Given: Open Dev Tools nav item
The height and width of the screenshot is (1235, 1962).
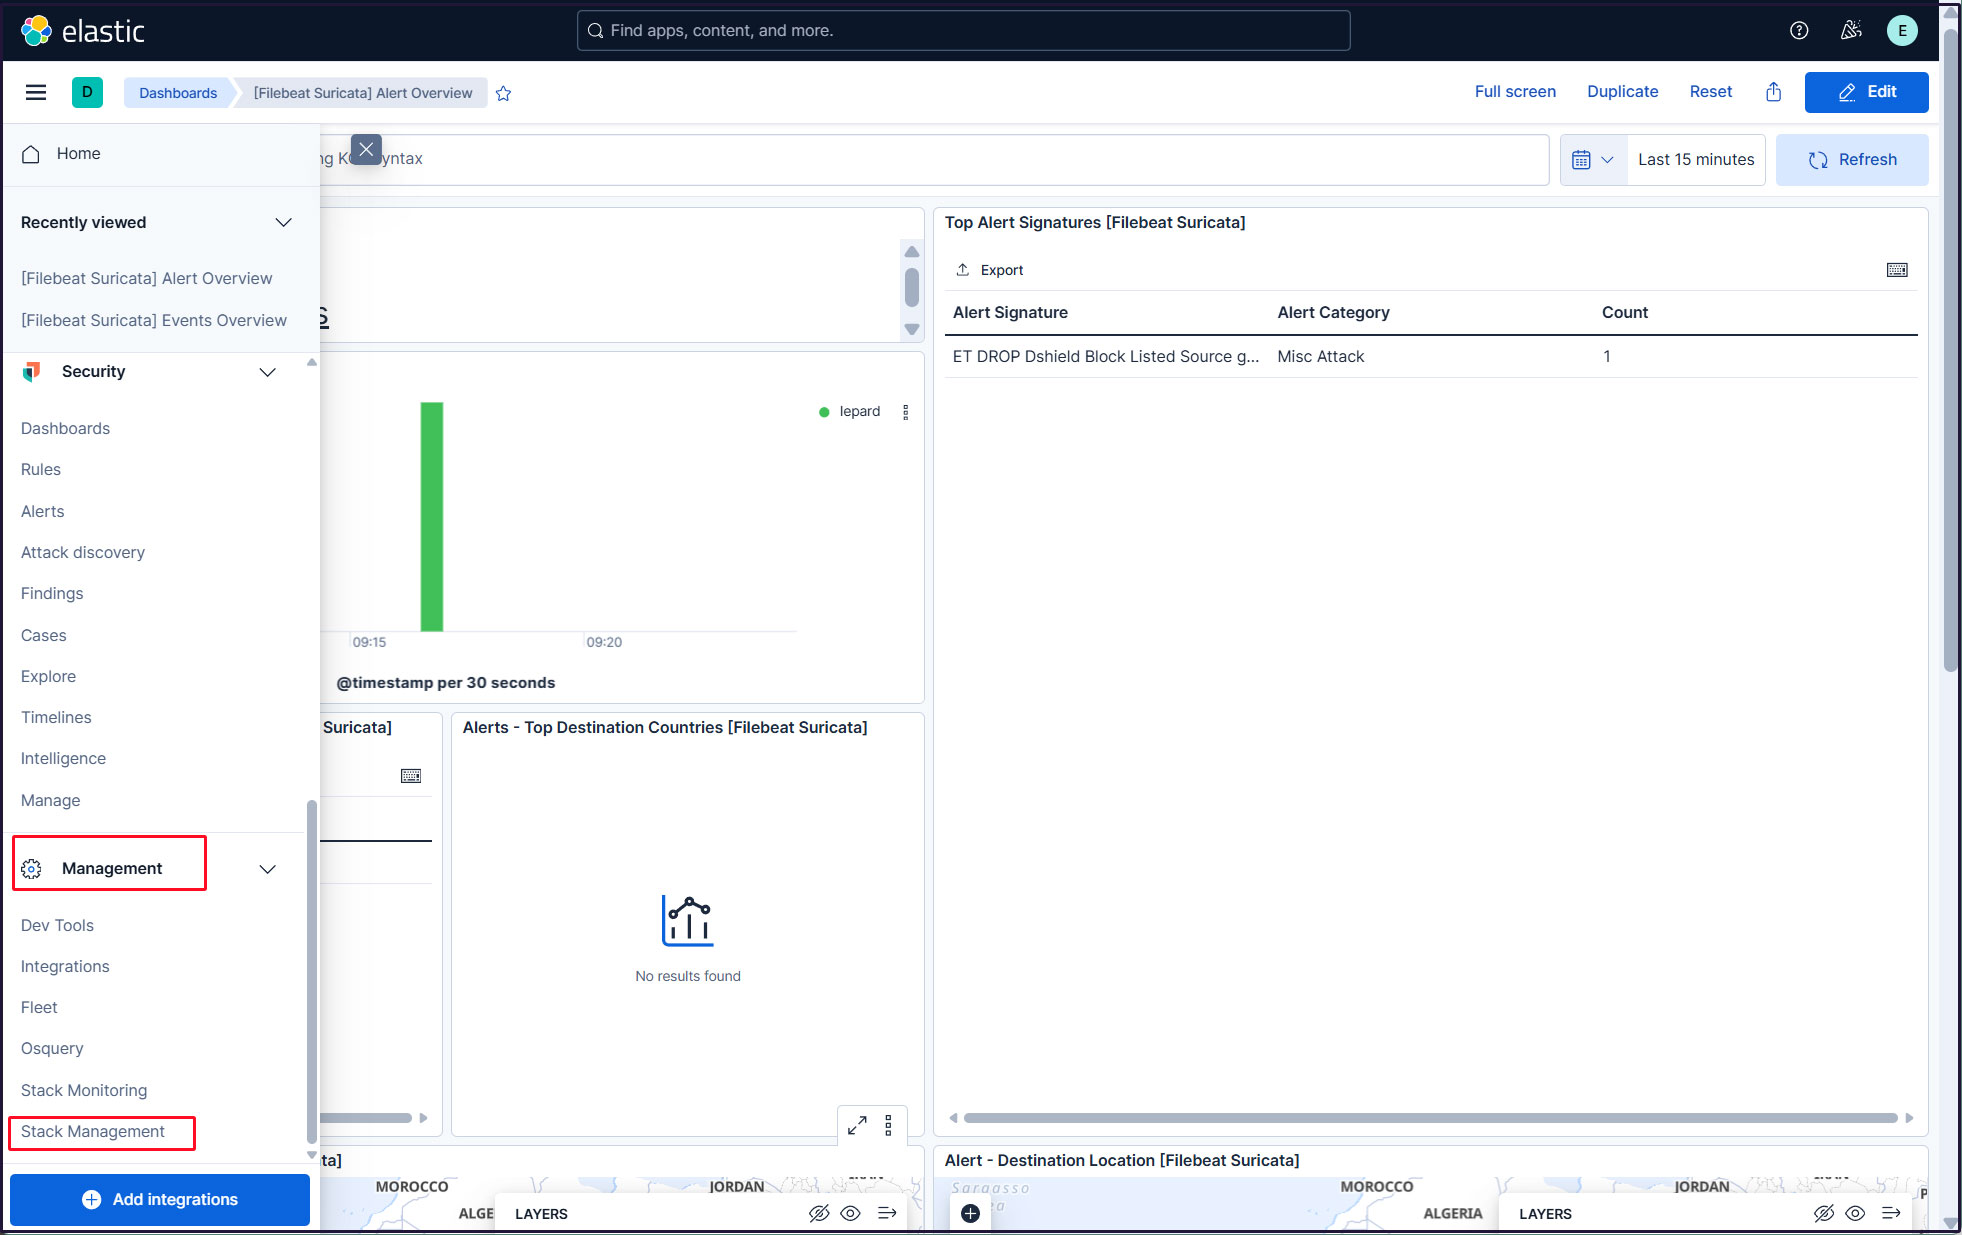Looking at the screenshot, I should click(x=58, y=925).
